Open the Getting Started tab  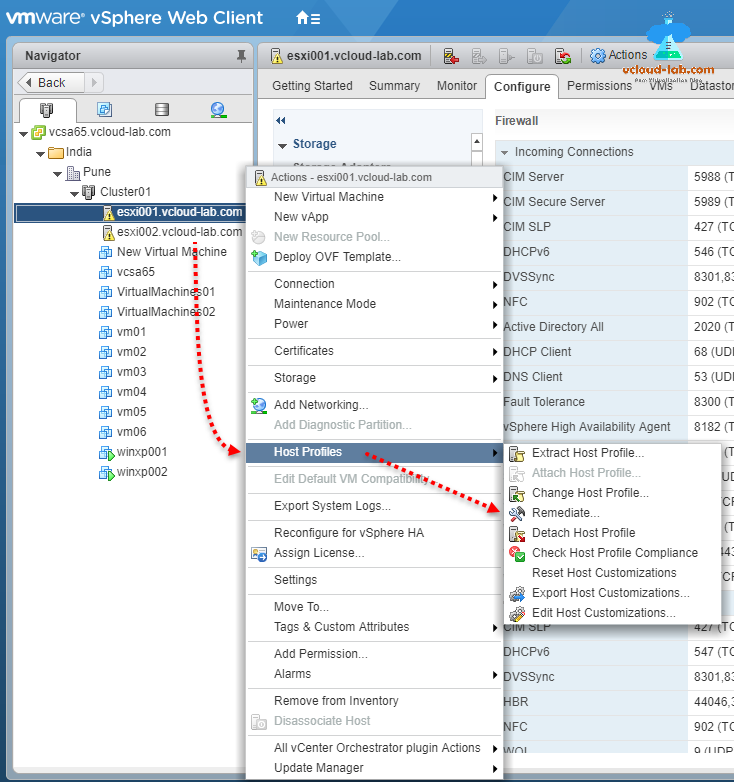tap(312, 86)
